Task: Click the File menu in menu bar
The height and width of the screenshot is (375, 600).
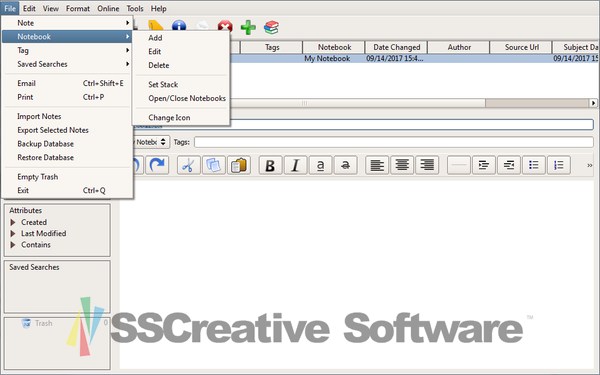Action: click(x=10, y=8)
